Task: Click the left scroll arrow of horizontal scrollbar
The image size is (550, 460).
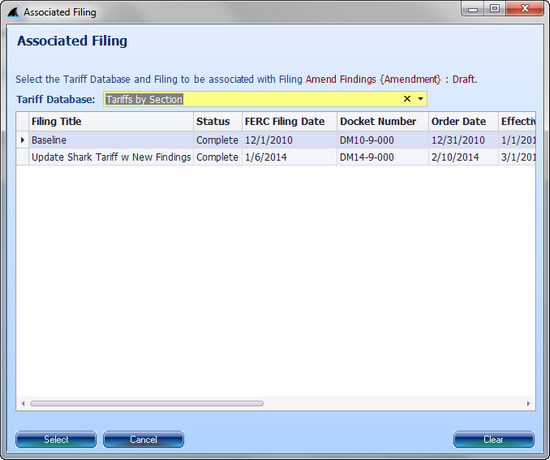Action: pyautogui.click(x=23, y=404)
